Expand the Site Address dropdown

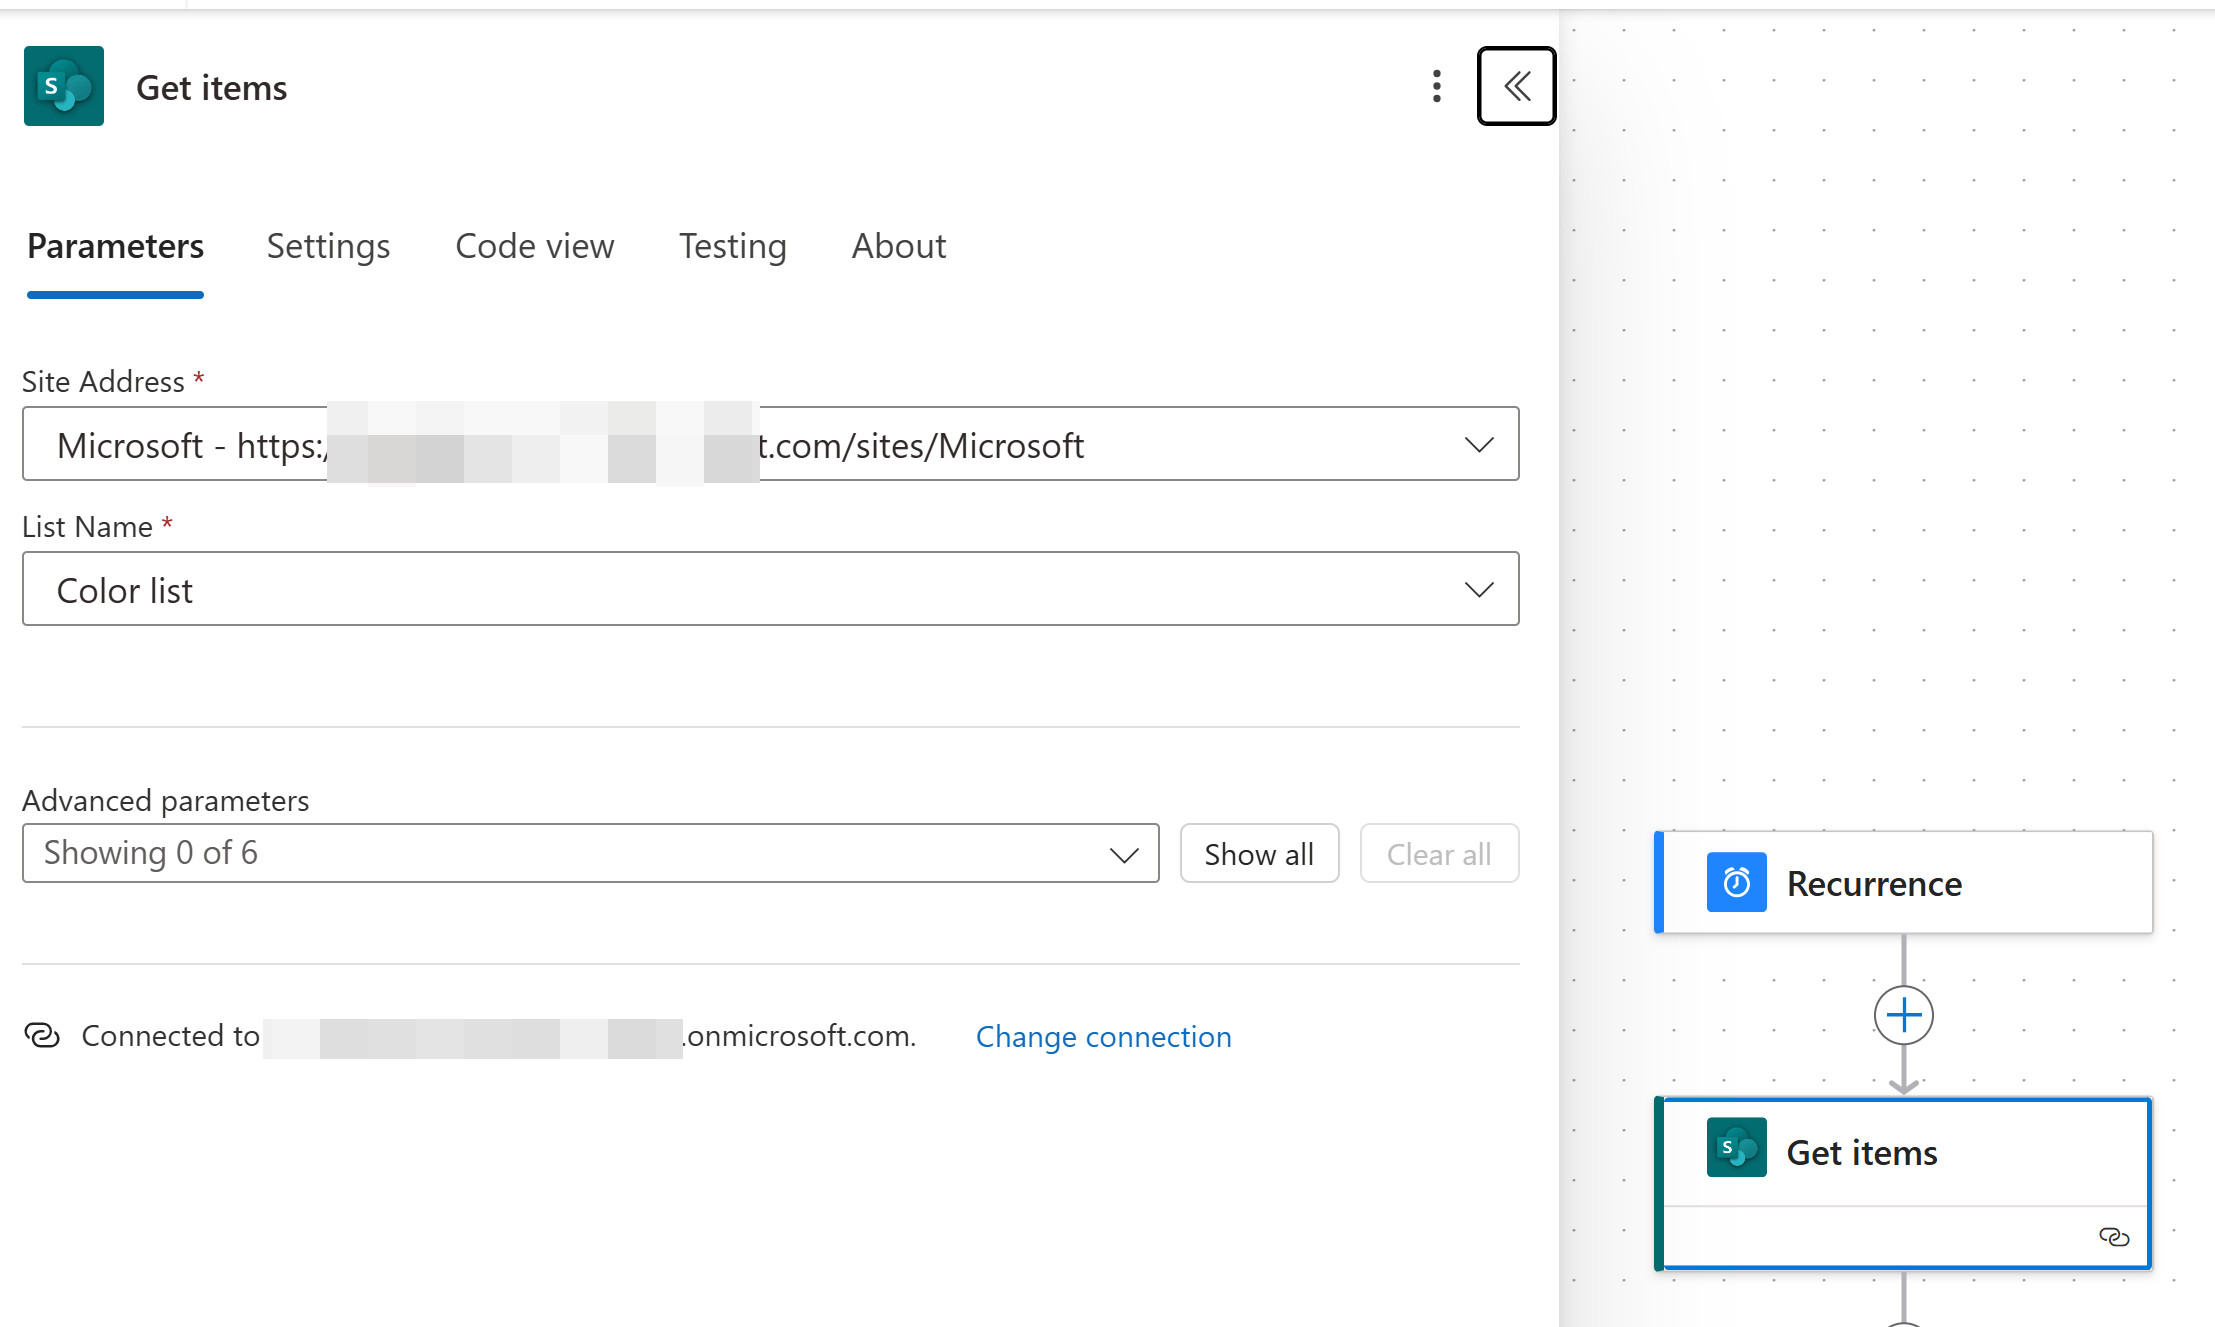point(1478,444)
